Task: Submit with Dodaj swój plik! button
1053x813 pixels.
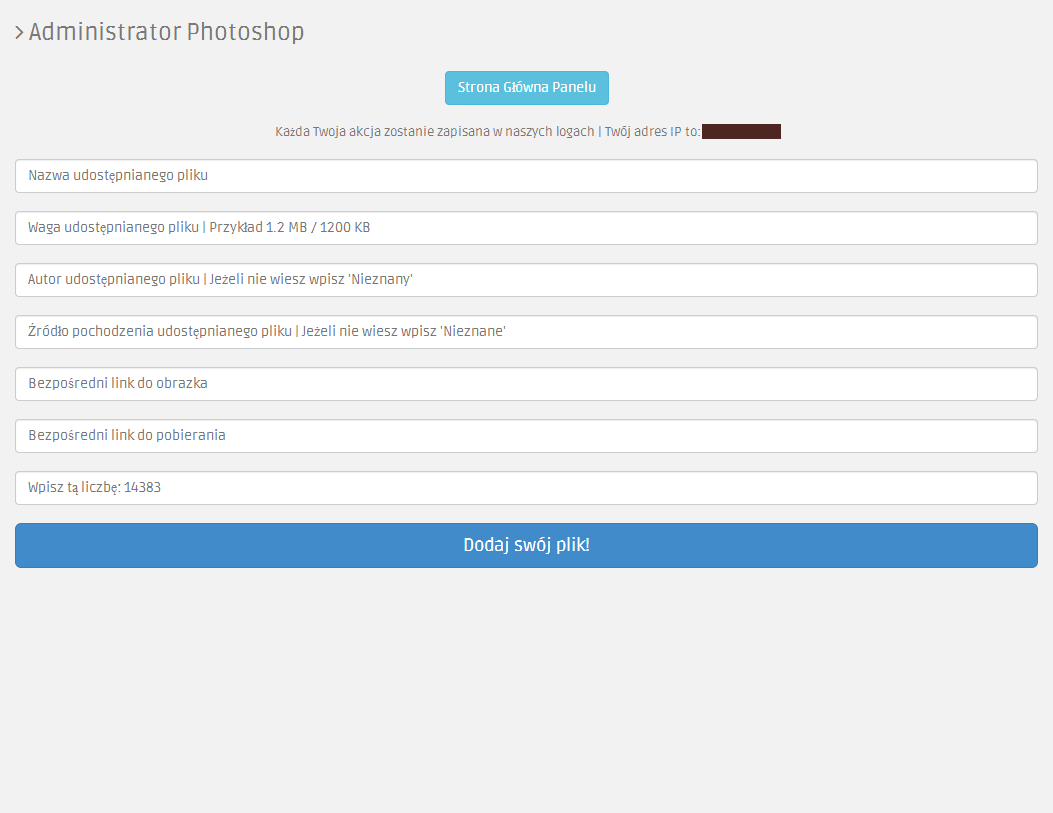Action: pyautogui.click(x=526, y=546)
